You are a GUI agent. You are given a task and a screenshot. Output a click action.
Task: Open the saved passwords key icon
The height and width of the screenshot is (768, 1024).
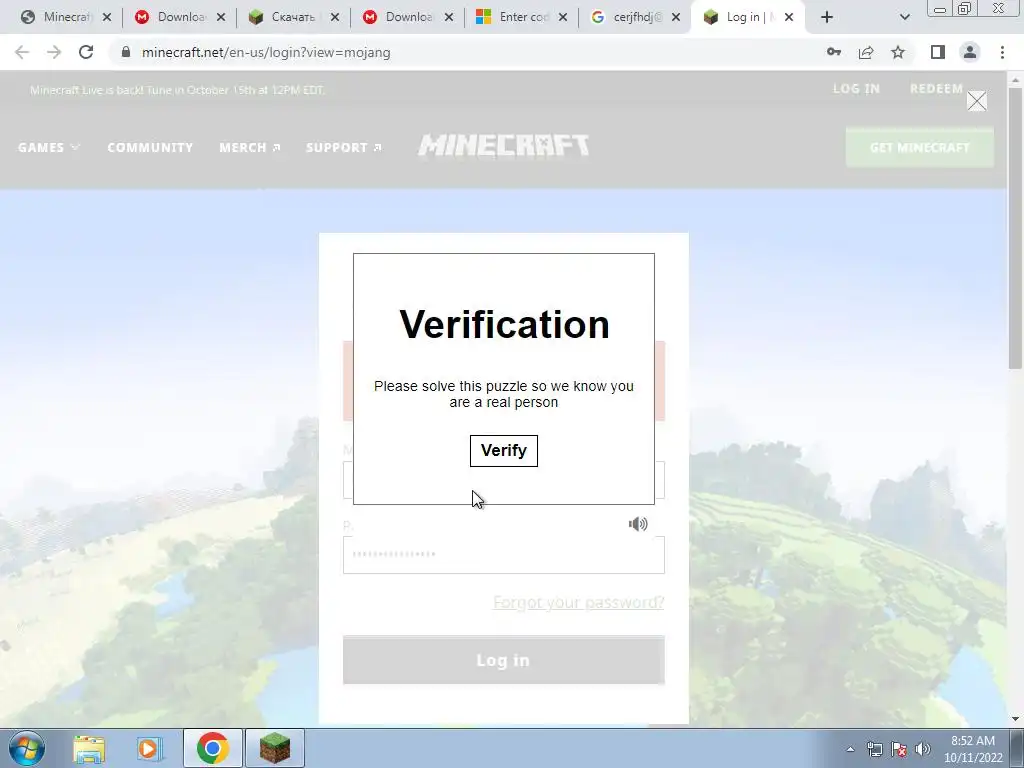tap(834, 52)
